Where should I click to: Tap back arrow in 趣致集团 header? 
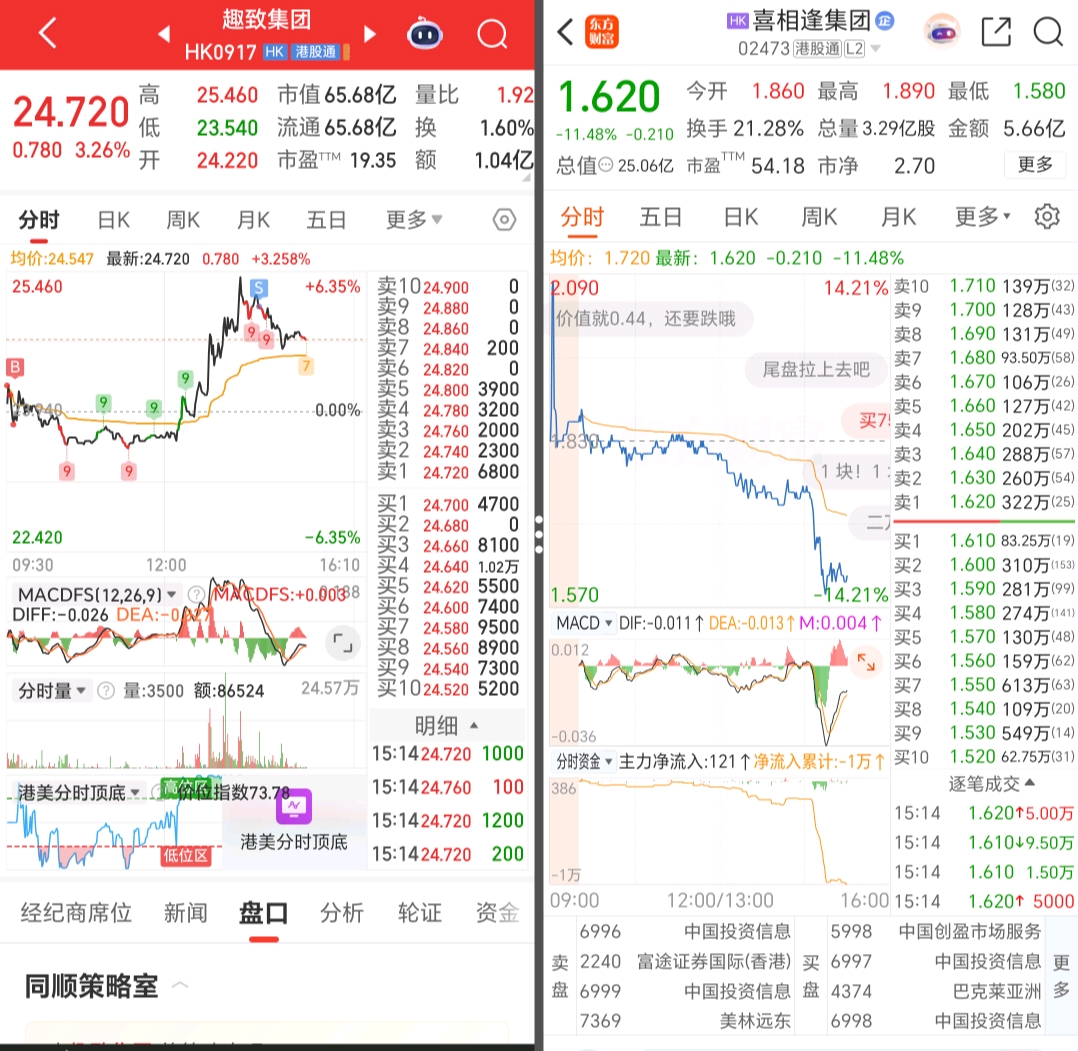click(47, 33)
